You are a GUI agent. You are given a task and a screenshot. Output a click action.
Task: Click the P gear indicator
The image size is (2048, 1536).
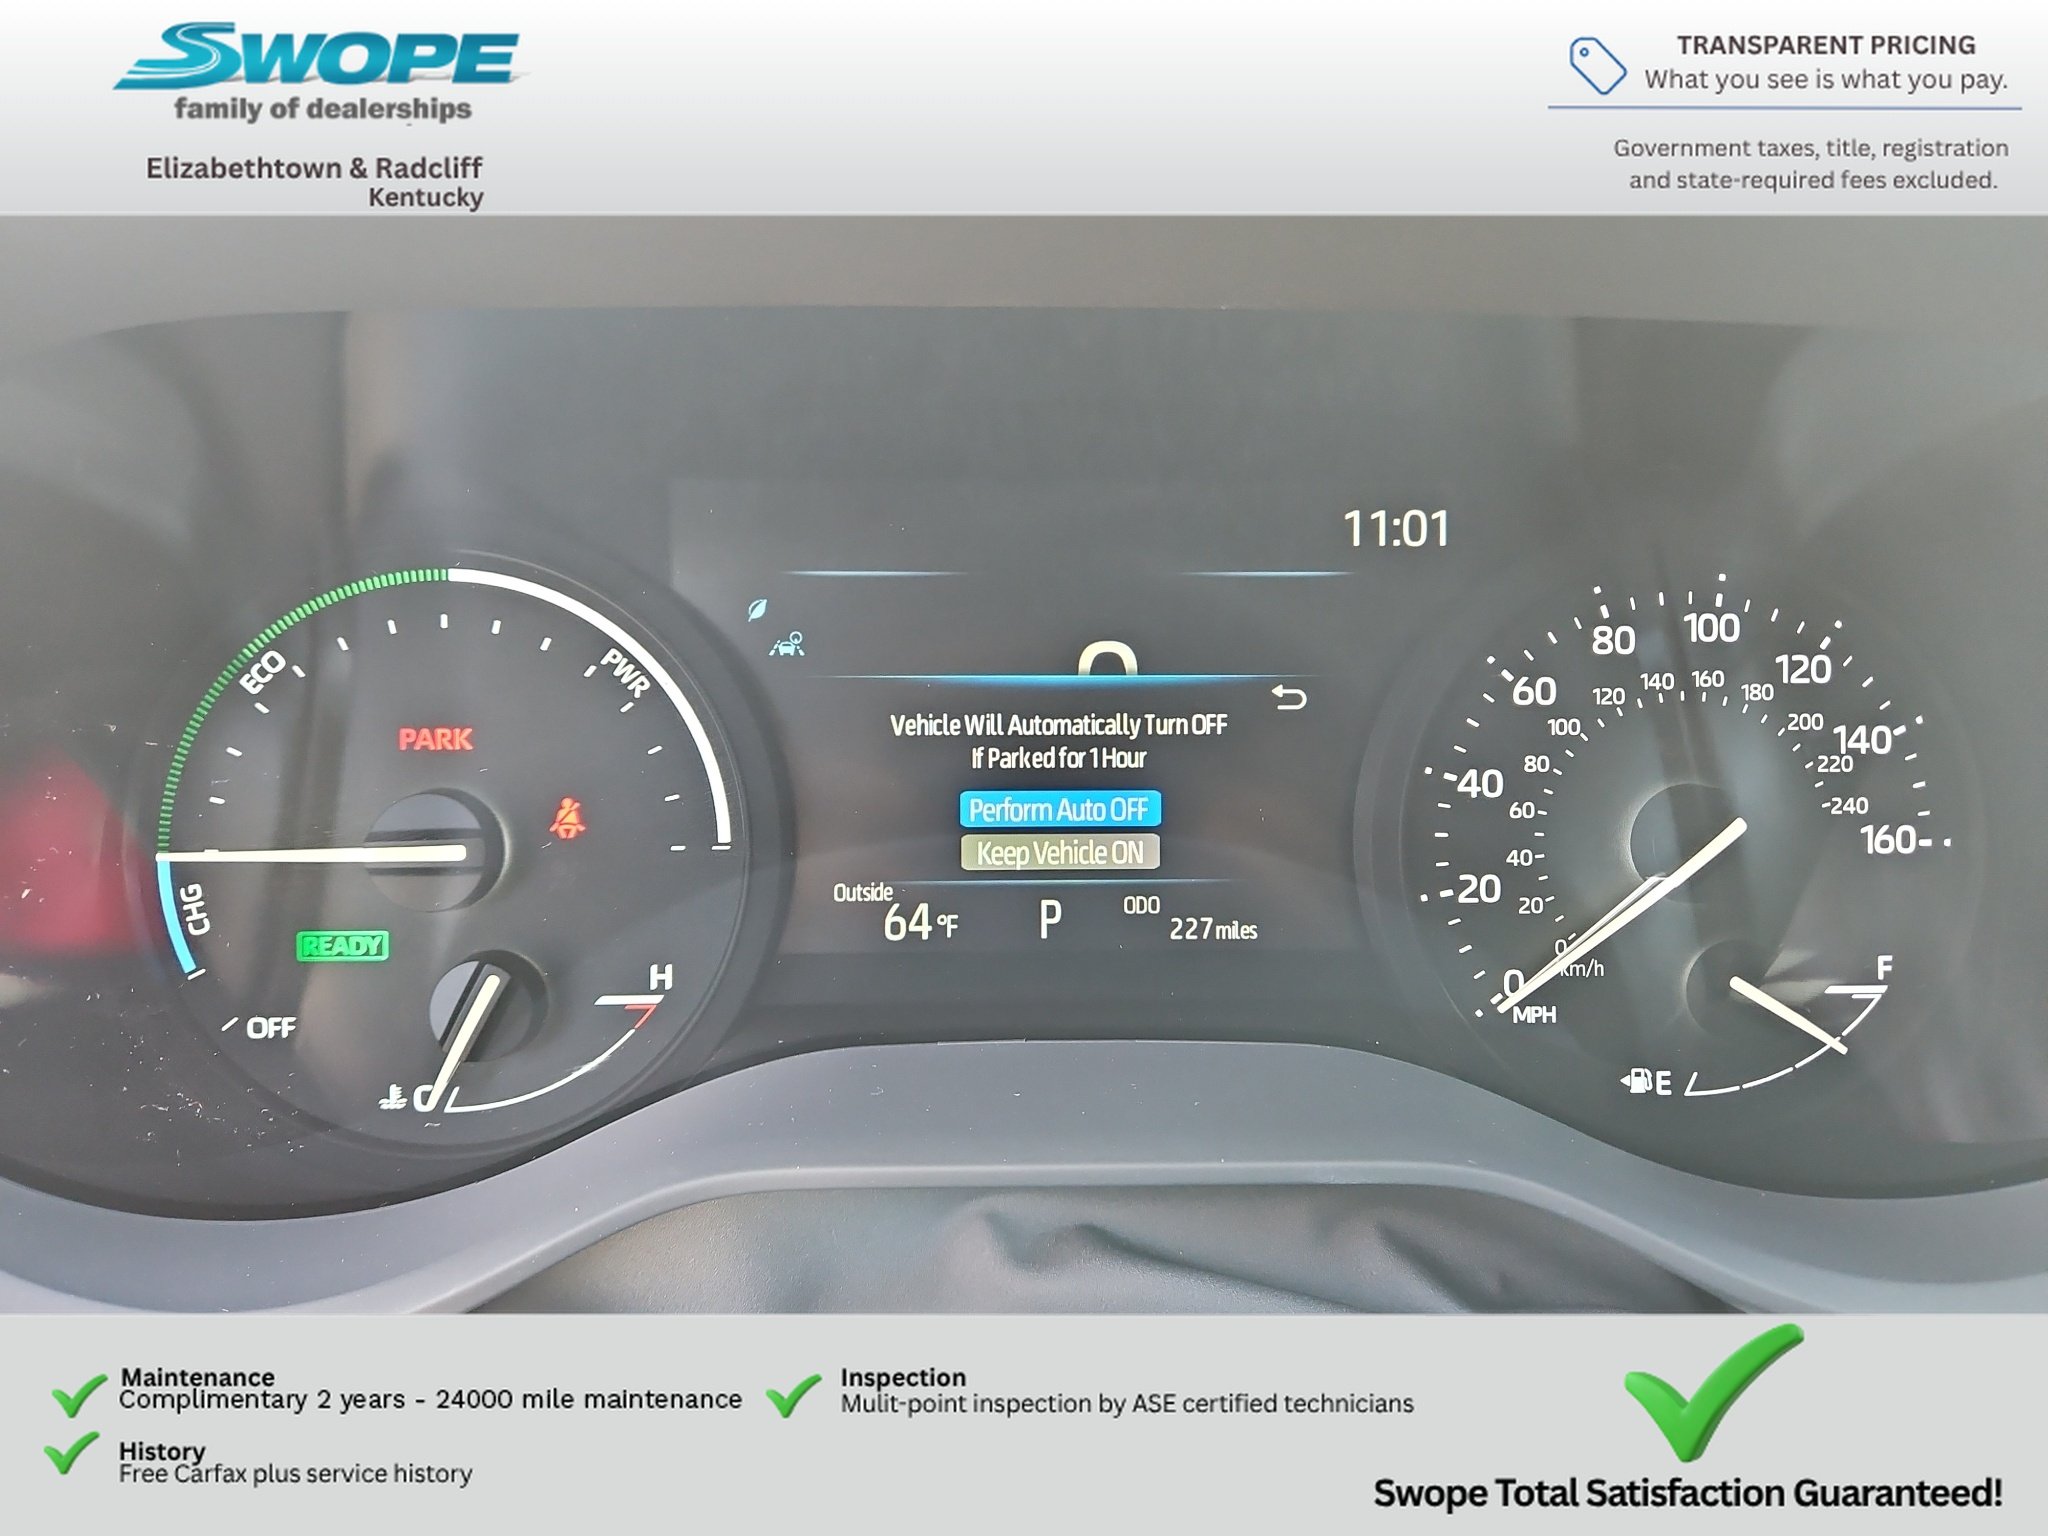click(x=1049, y=920)
